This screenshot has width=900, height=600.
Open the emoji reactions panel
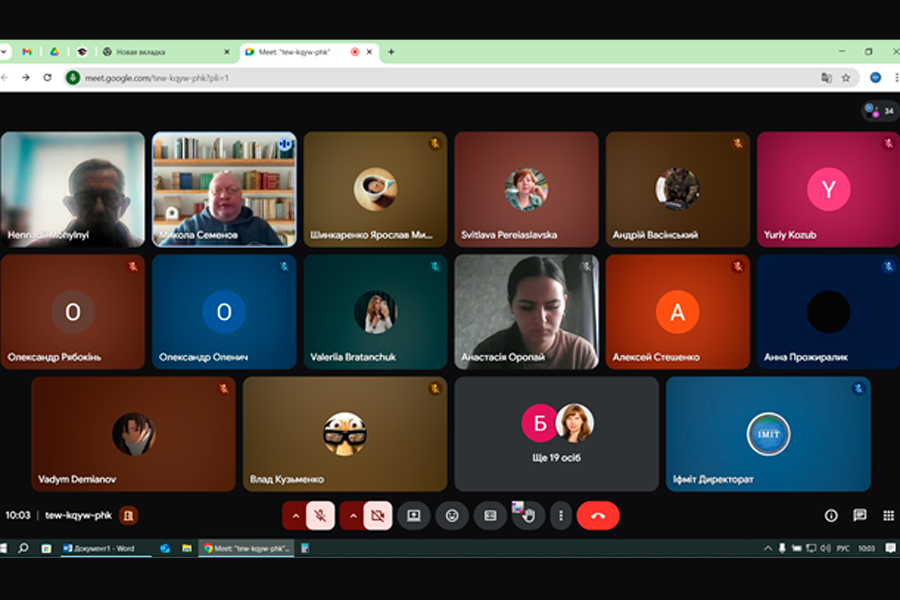(x=452, y=516)
